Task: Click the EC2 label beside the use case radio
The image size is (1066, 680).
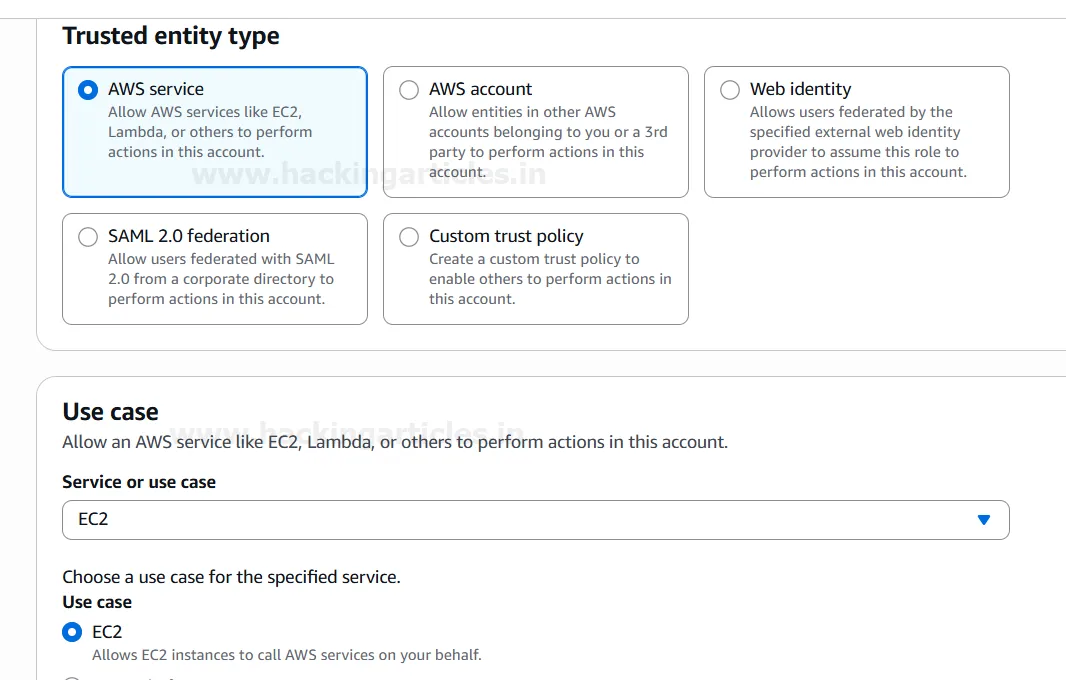Action: [107, 632]
